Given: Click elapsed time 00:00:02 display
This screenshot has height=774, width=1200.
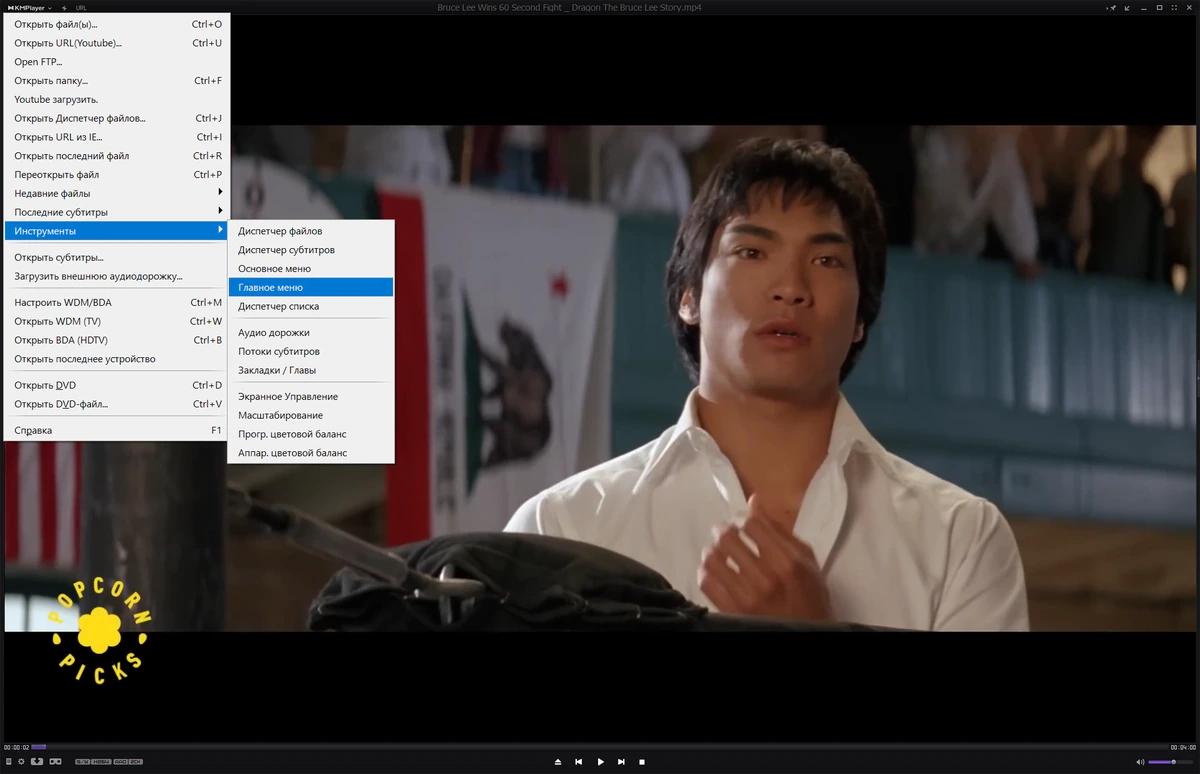Looking at the screenshot, I should click(x=16, y=747).
